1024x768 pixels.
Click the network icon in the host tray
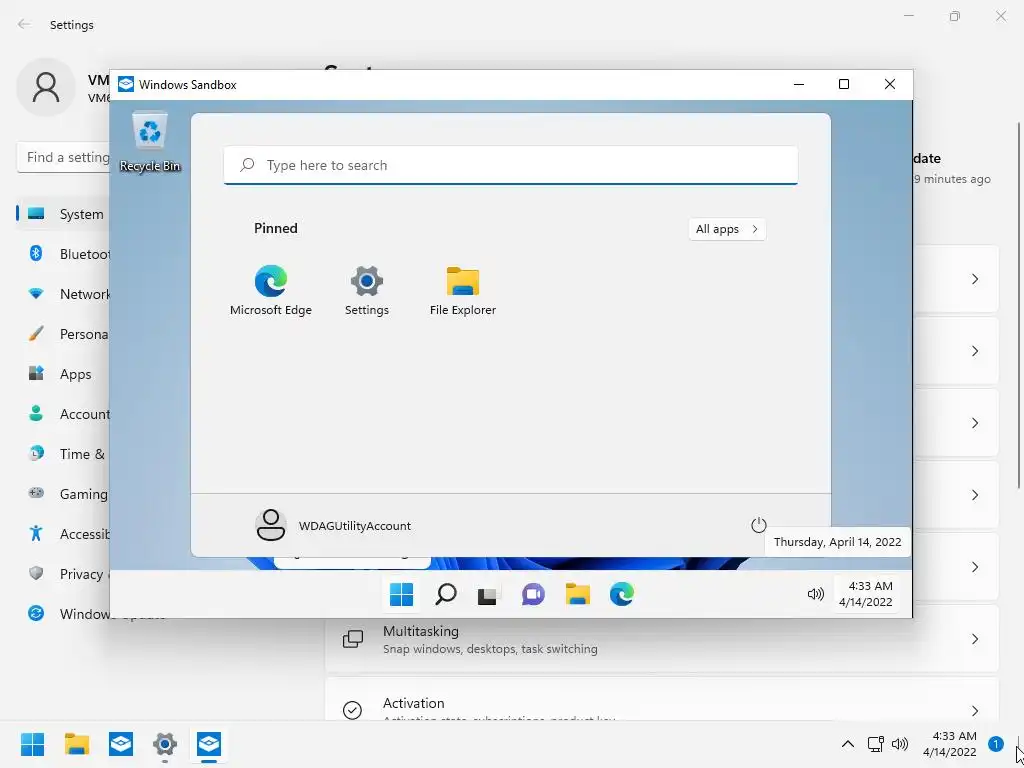(875, 744)
